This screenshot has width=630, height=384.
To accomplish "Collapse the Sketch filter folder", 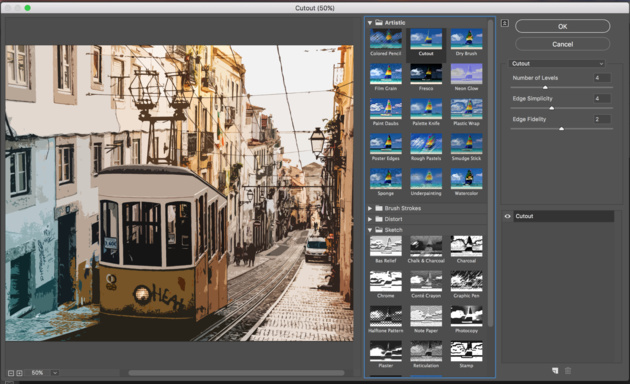I will click(370, 230).
